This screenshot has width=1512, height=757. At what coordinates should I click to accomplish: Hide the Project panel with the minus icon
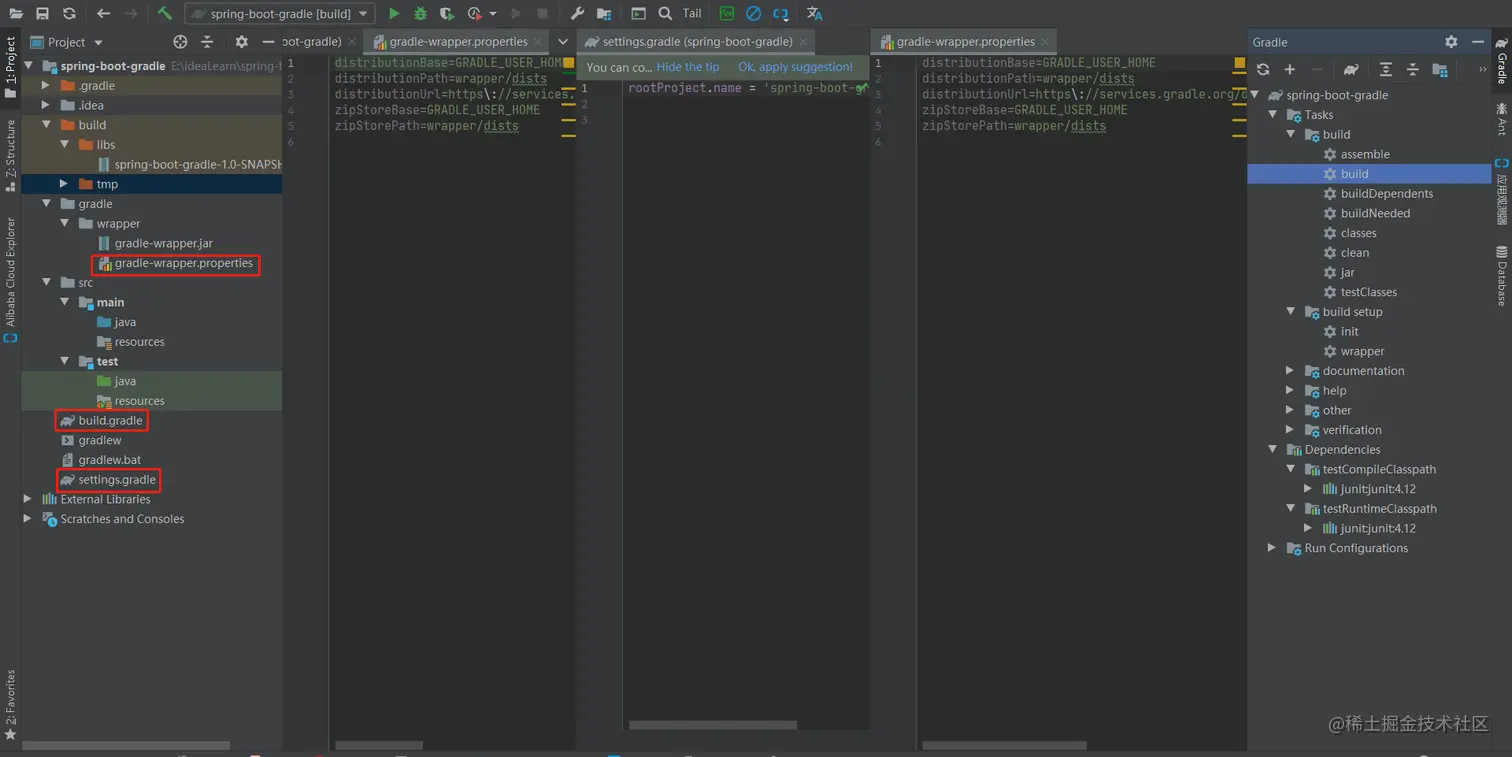pyautogui.click(x=268, y=42)
